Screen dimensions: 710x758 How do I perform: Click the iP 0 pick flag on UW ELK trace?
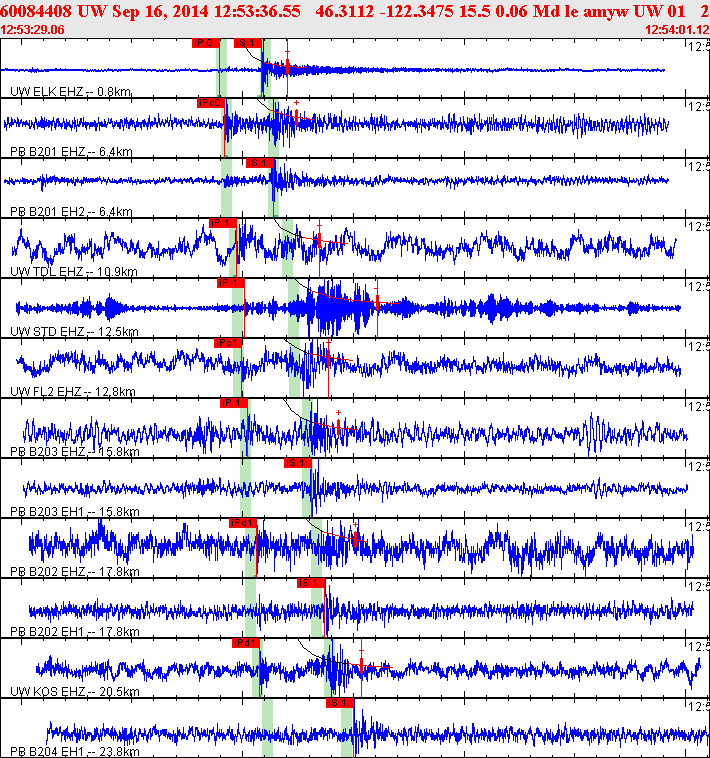pyautogui.click(x=205, y=43)
